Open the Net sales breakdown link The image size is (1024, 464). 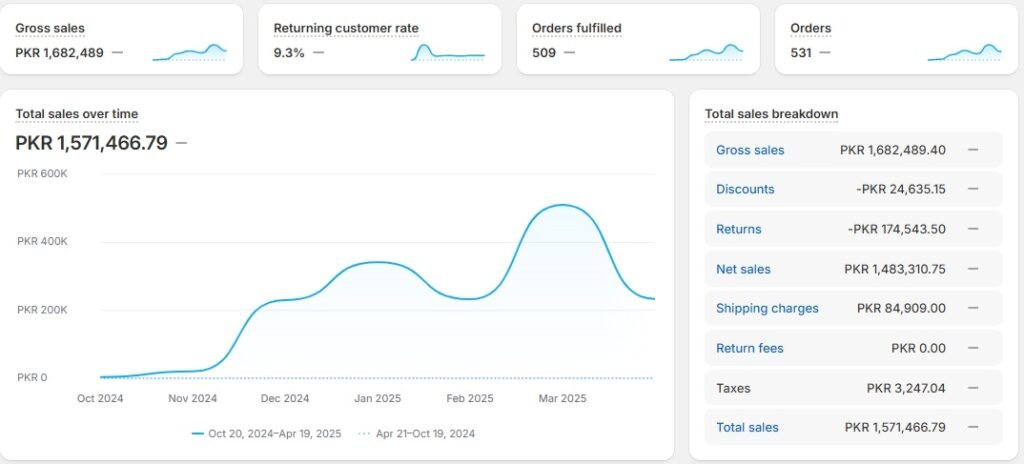click(x=743, y=269)
